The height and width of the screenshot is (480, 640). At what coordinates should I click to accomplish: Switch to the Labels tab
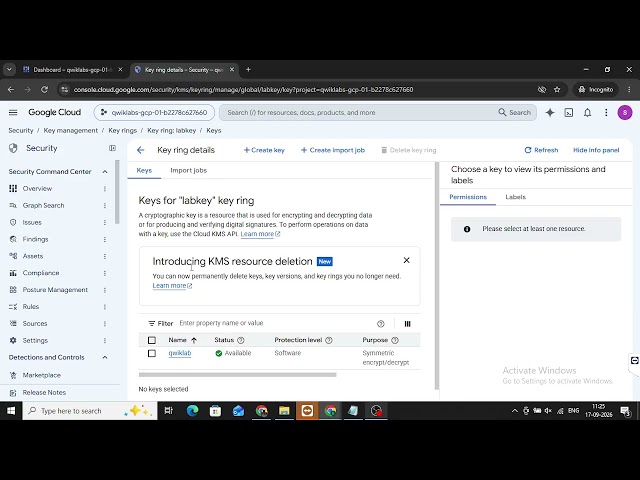516,197
